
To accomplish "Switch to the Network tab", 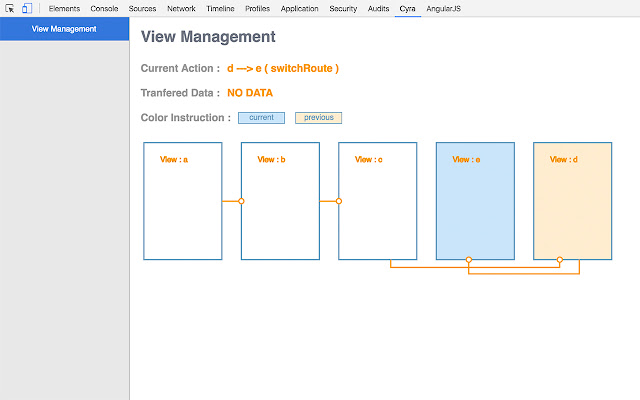I will point(181,9).
